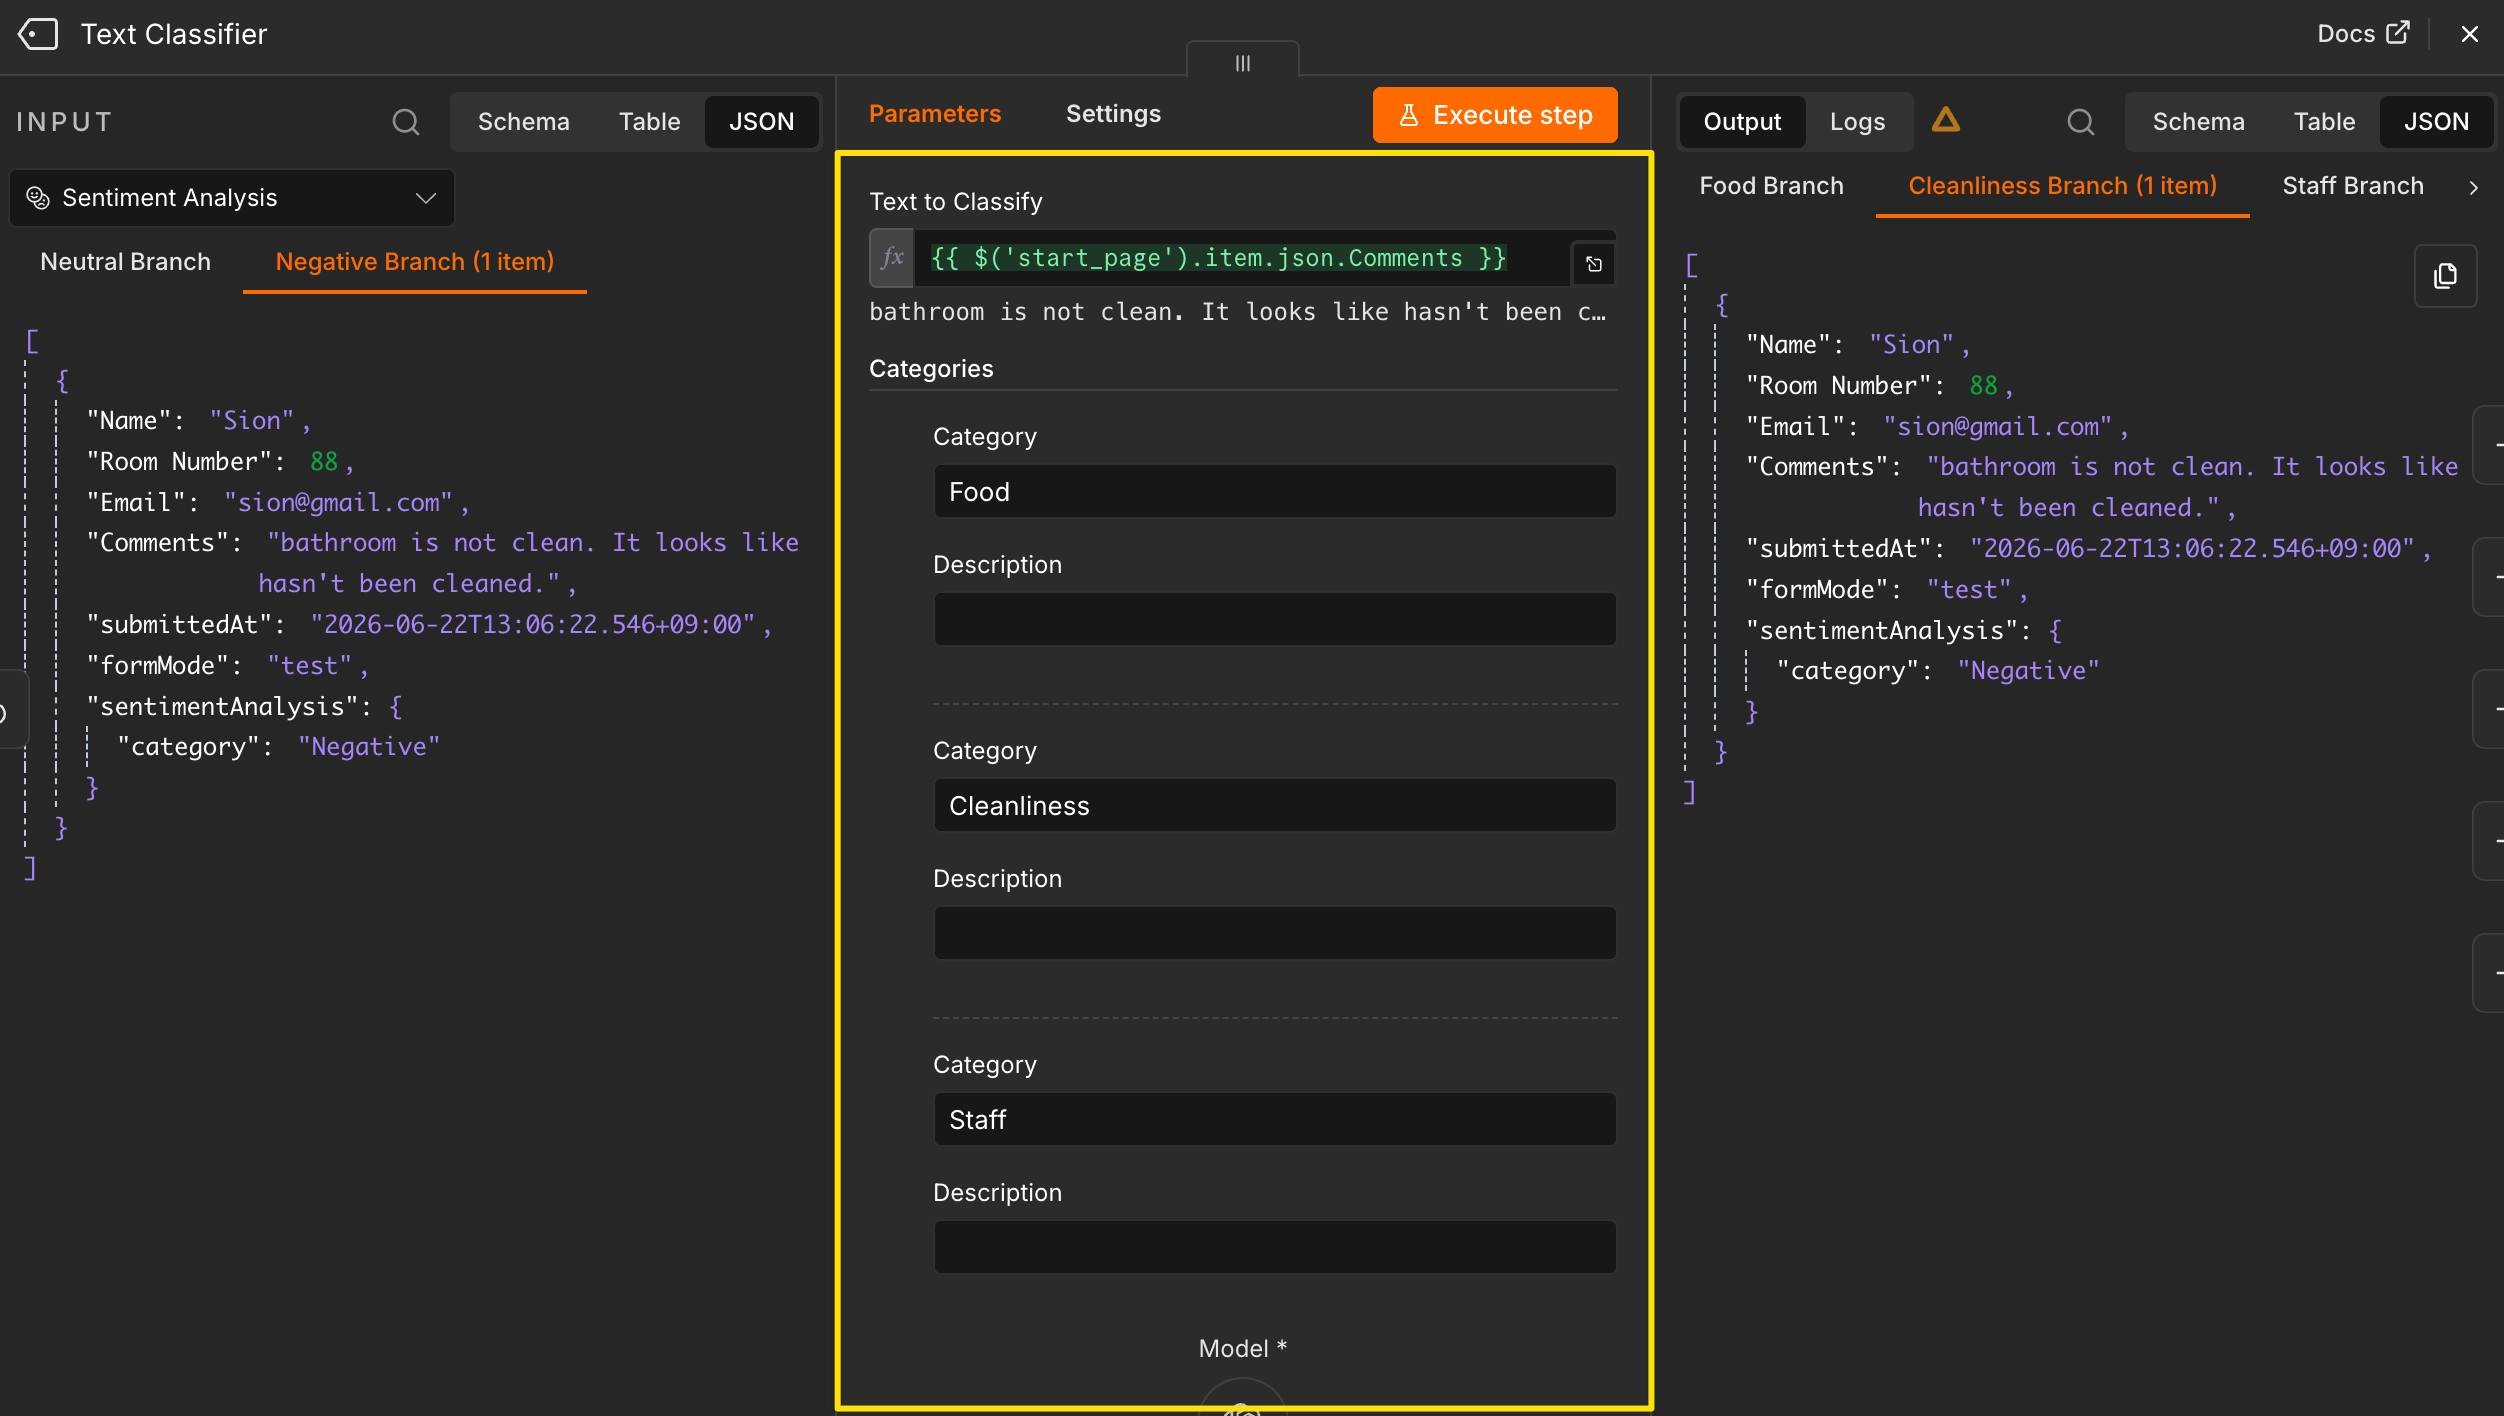This screenshot has width=2504, height=1416.
Task: Edit the Staff category name field
Action: pos(1274,1120)
